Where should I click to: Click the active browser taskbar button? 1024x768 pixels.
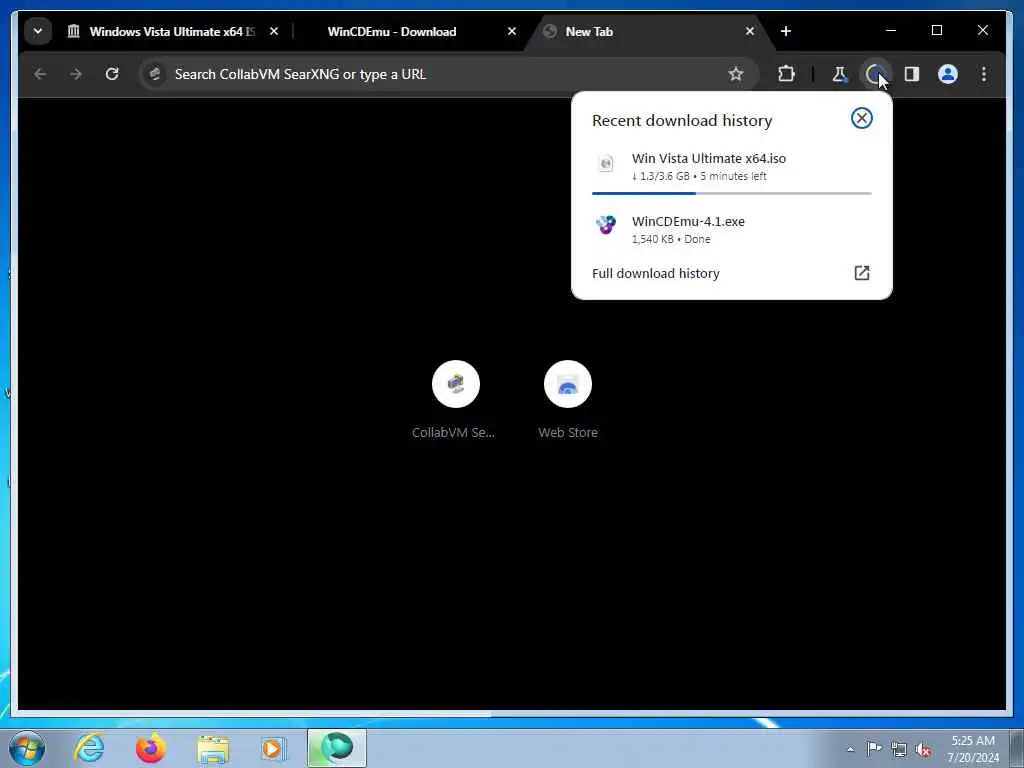point(337,748)
